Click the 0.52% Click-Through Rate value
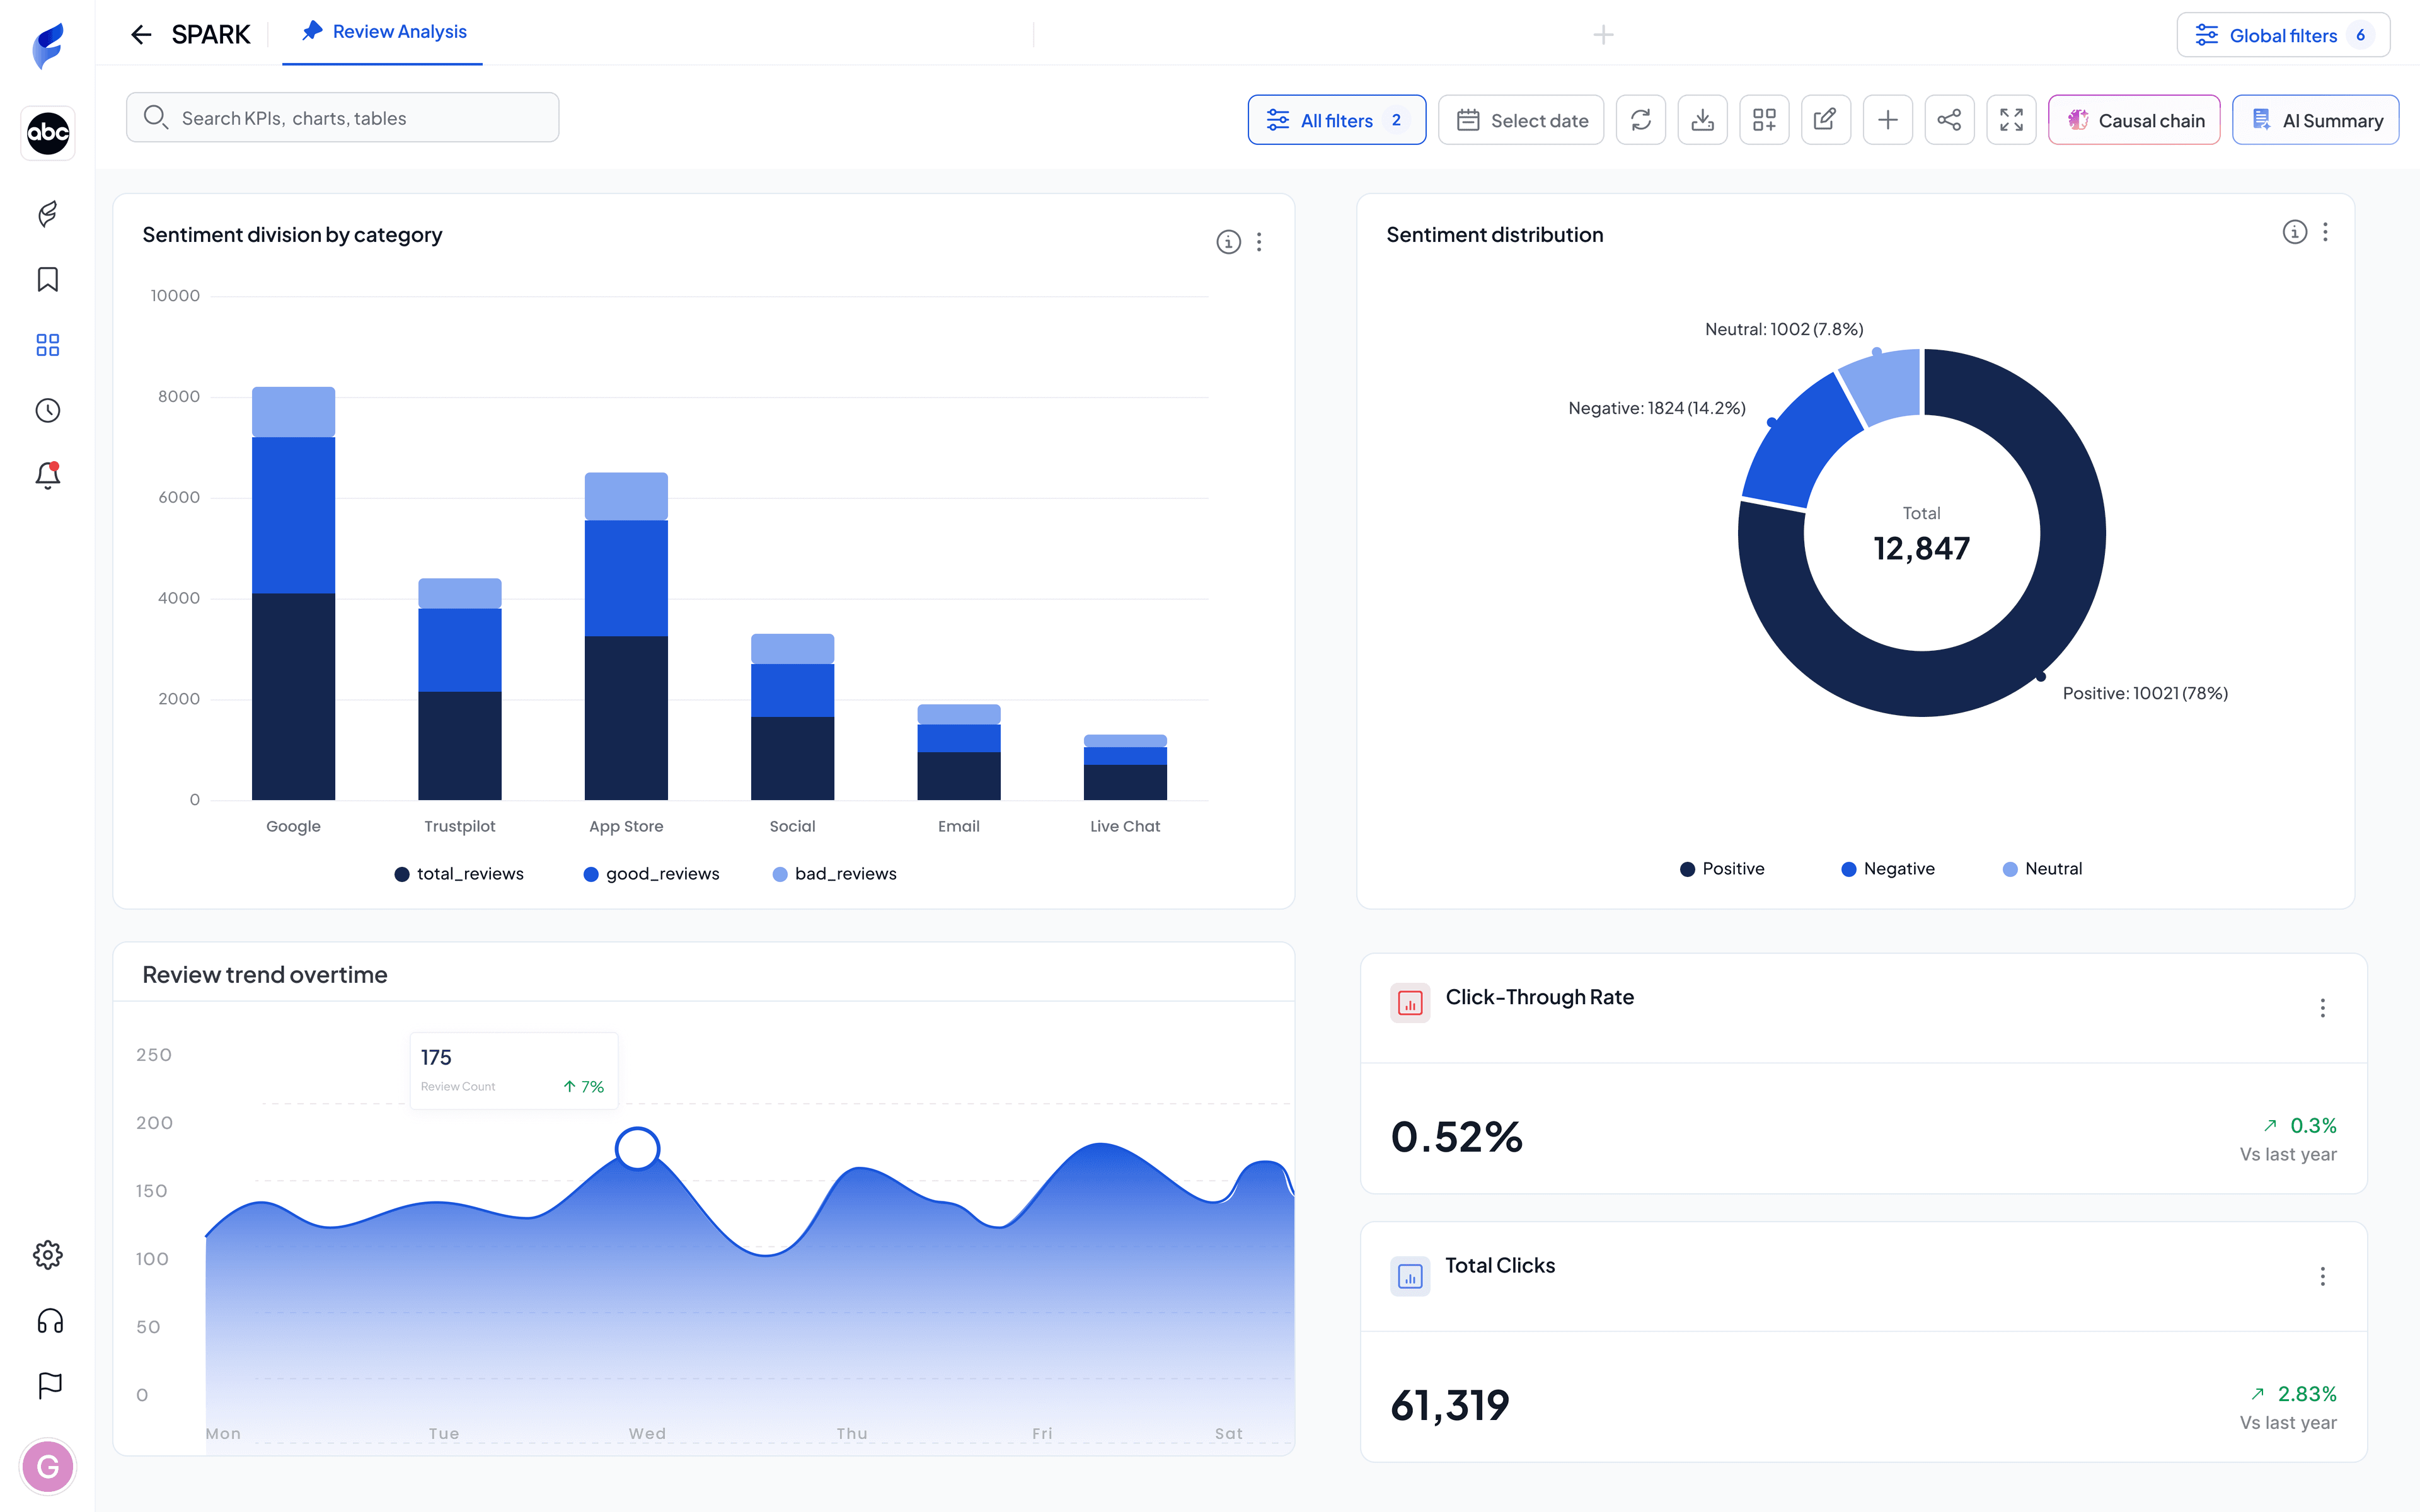Viewport: 2420px width, 1512px height. coord(1457,1137)
